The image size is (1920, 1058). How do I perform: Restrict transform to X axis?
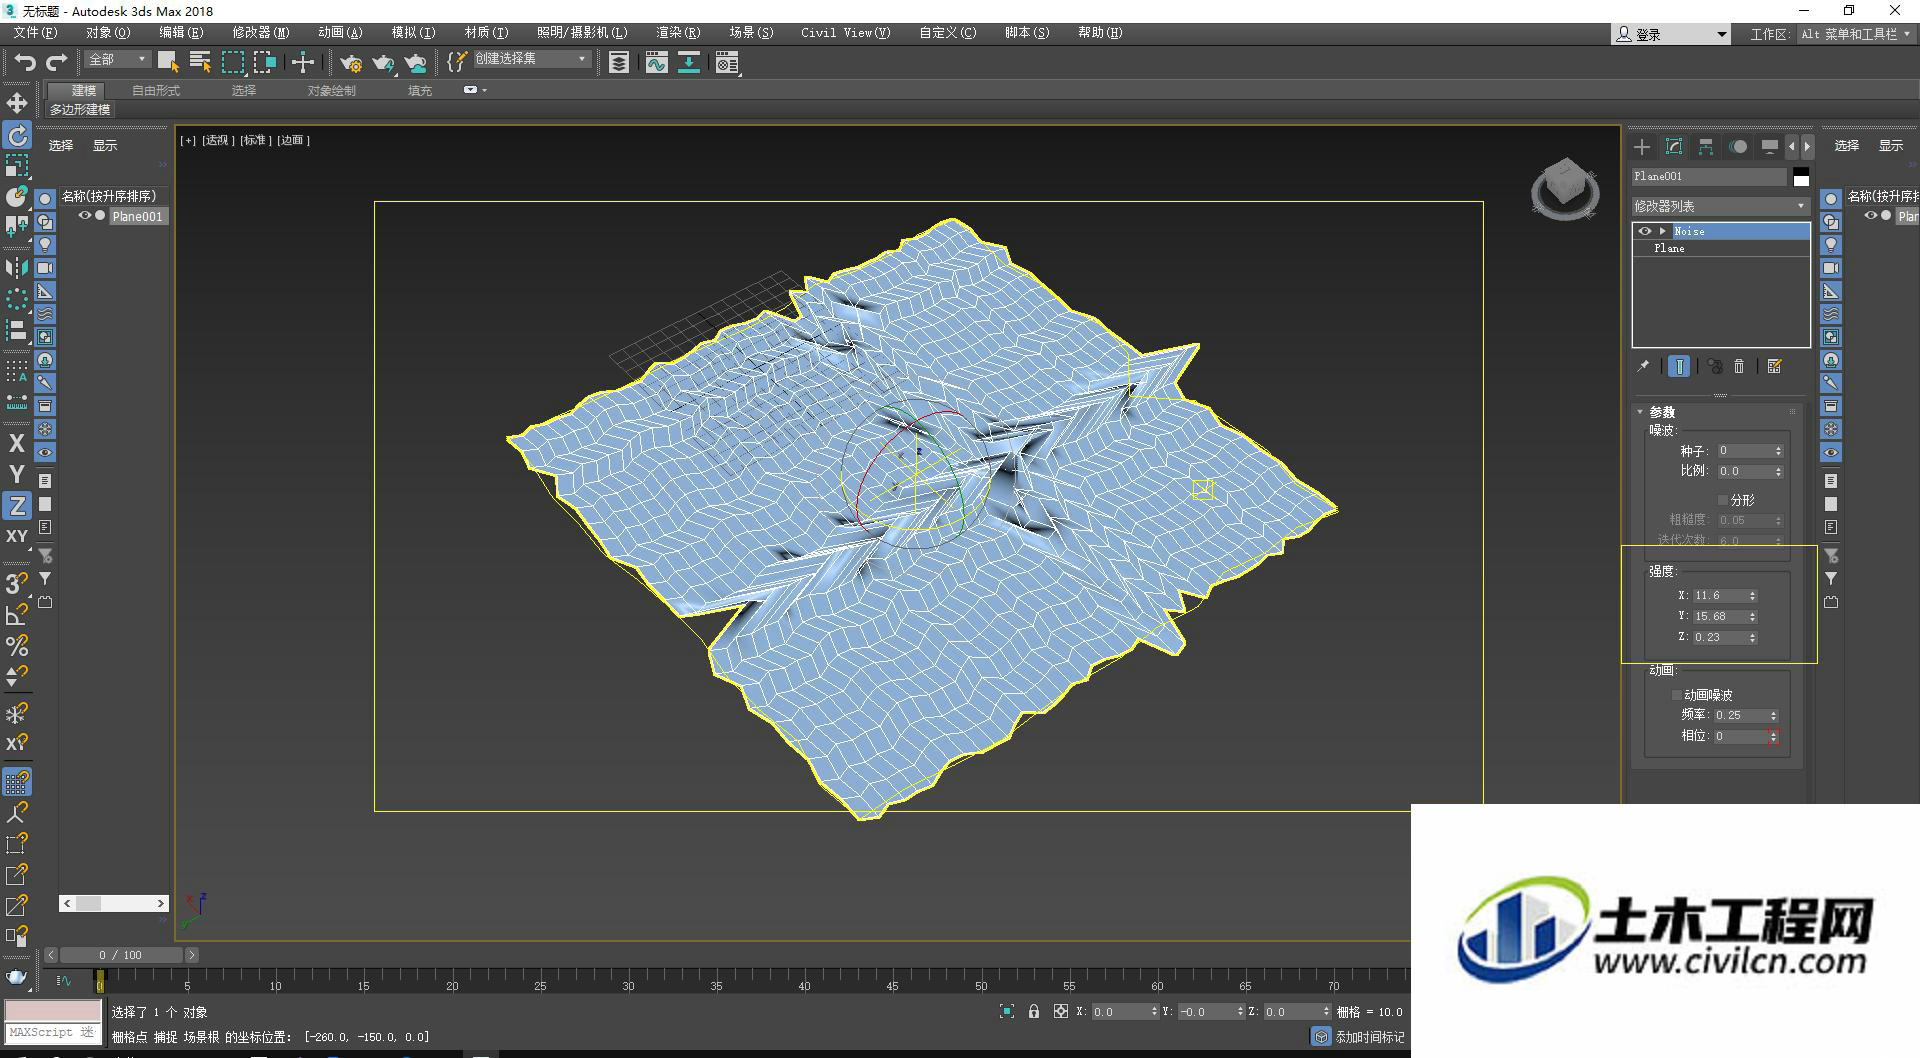(17, 443)
